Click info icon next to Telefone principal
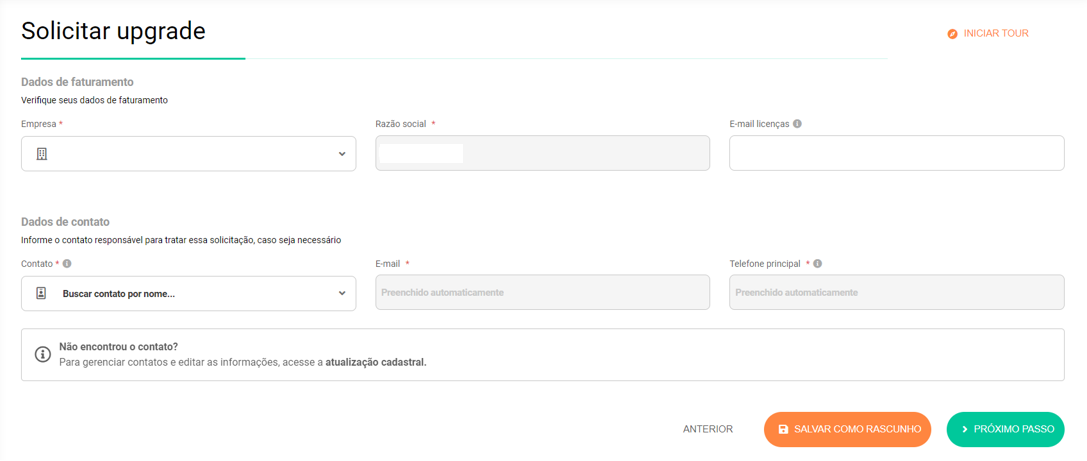1087x461 pixels. point(818,264)
